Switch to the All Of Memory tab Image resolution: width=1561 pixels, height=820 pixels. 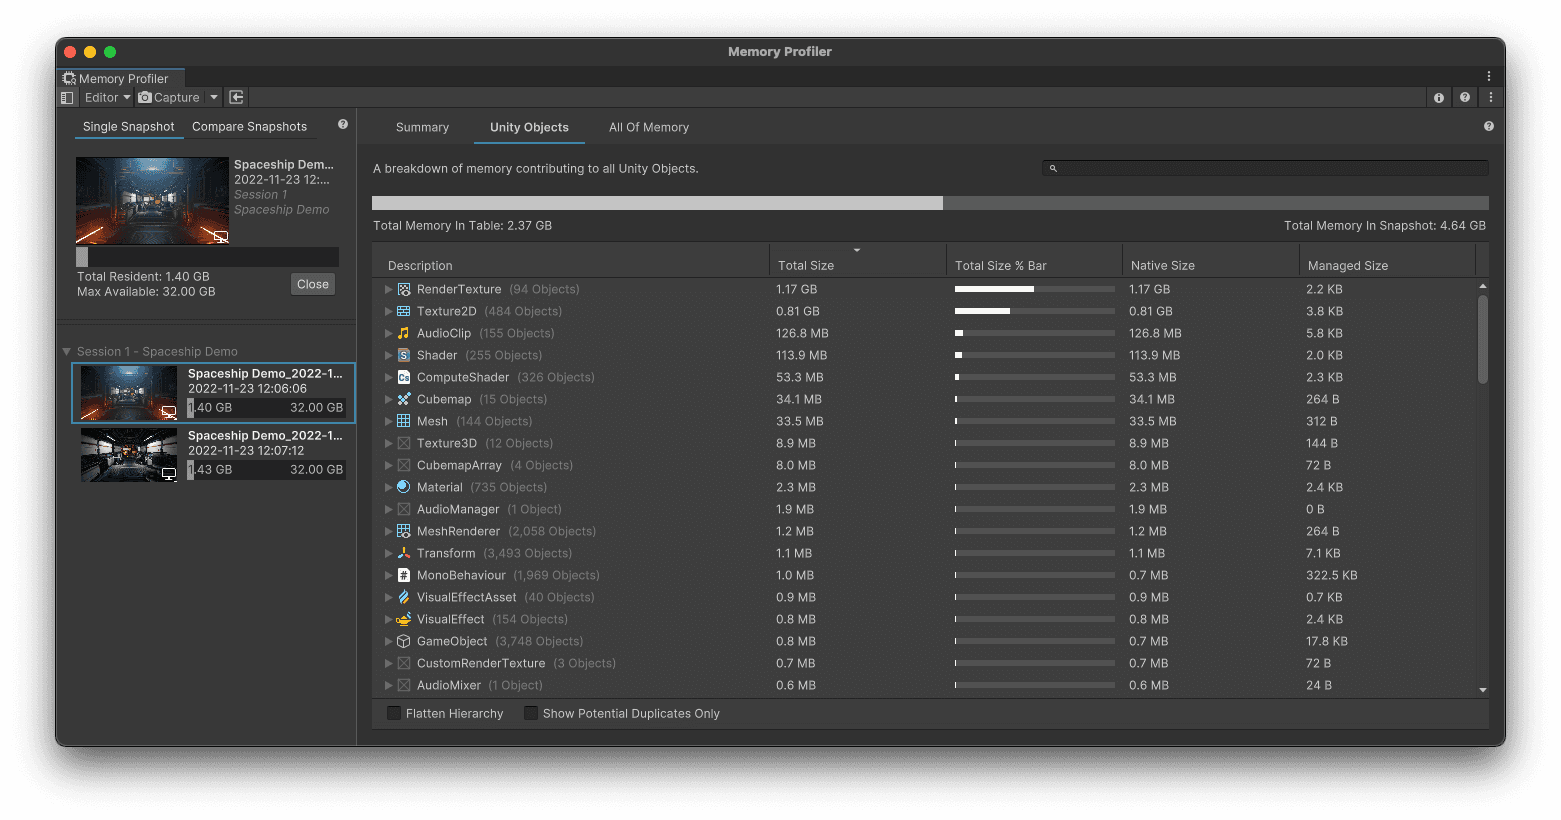[x=649, y=127]
